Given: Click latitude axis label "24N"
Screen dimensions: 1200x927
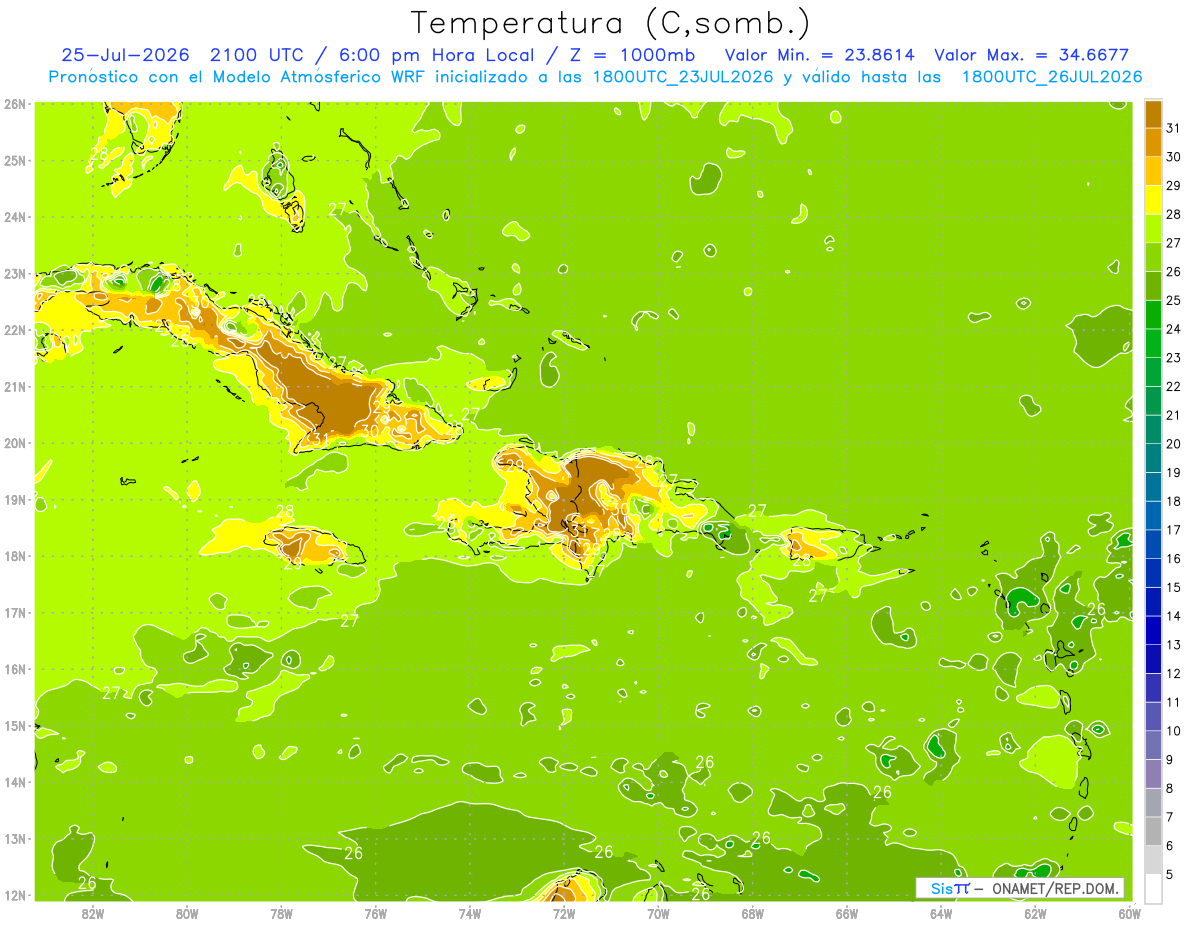Looking at the screenshot, I should pyautogui.click(x=15, y=217).
